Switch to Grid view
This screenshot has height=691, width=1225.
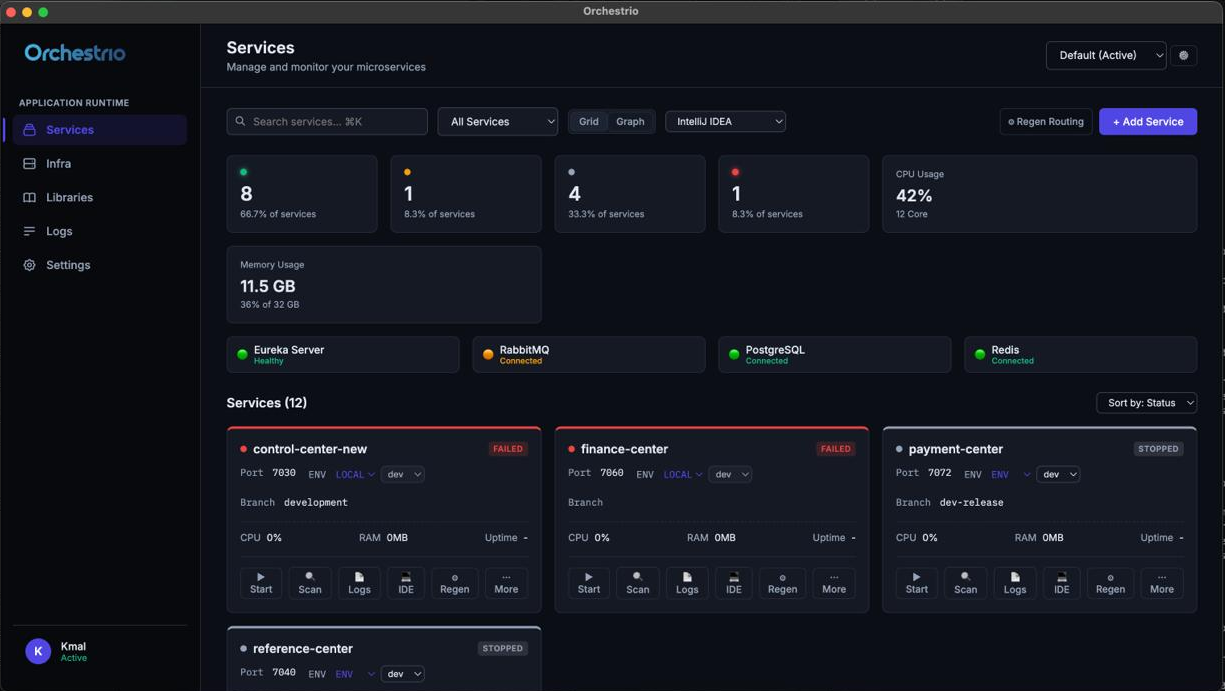click(x=589, y=121)
